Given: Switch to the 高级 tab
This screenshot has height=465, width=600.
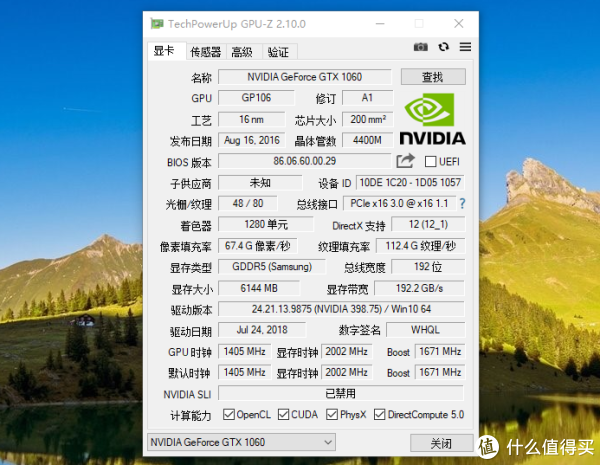Looking at the screenshot, I should coord(244,52).
